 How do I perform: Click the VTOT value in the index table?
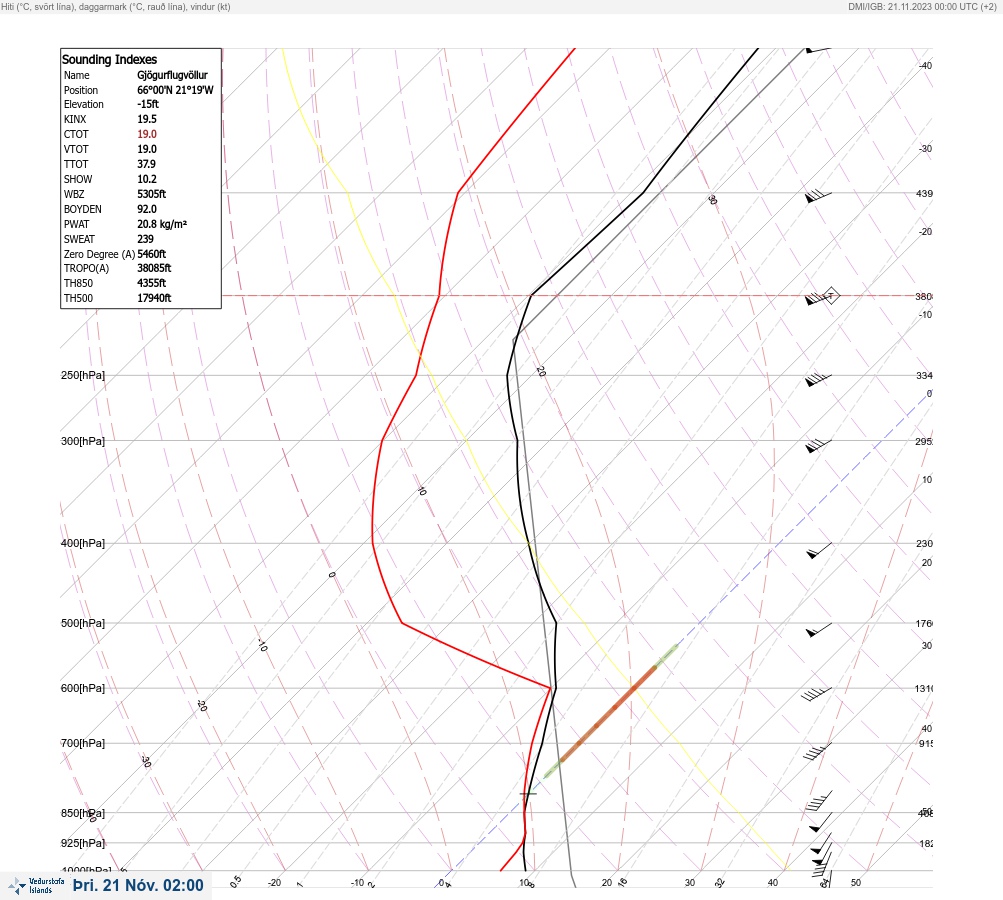pos(146,149)
